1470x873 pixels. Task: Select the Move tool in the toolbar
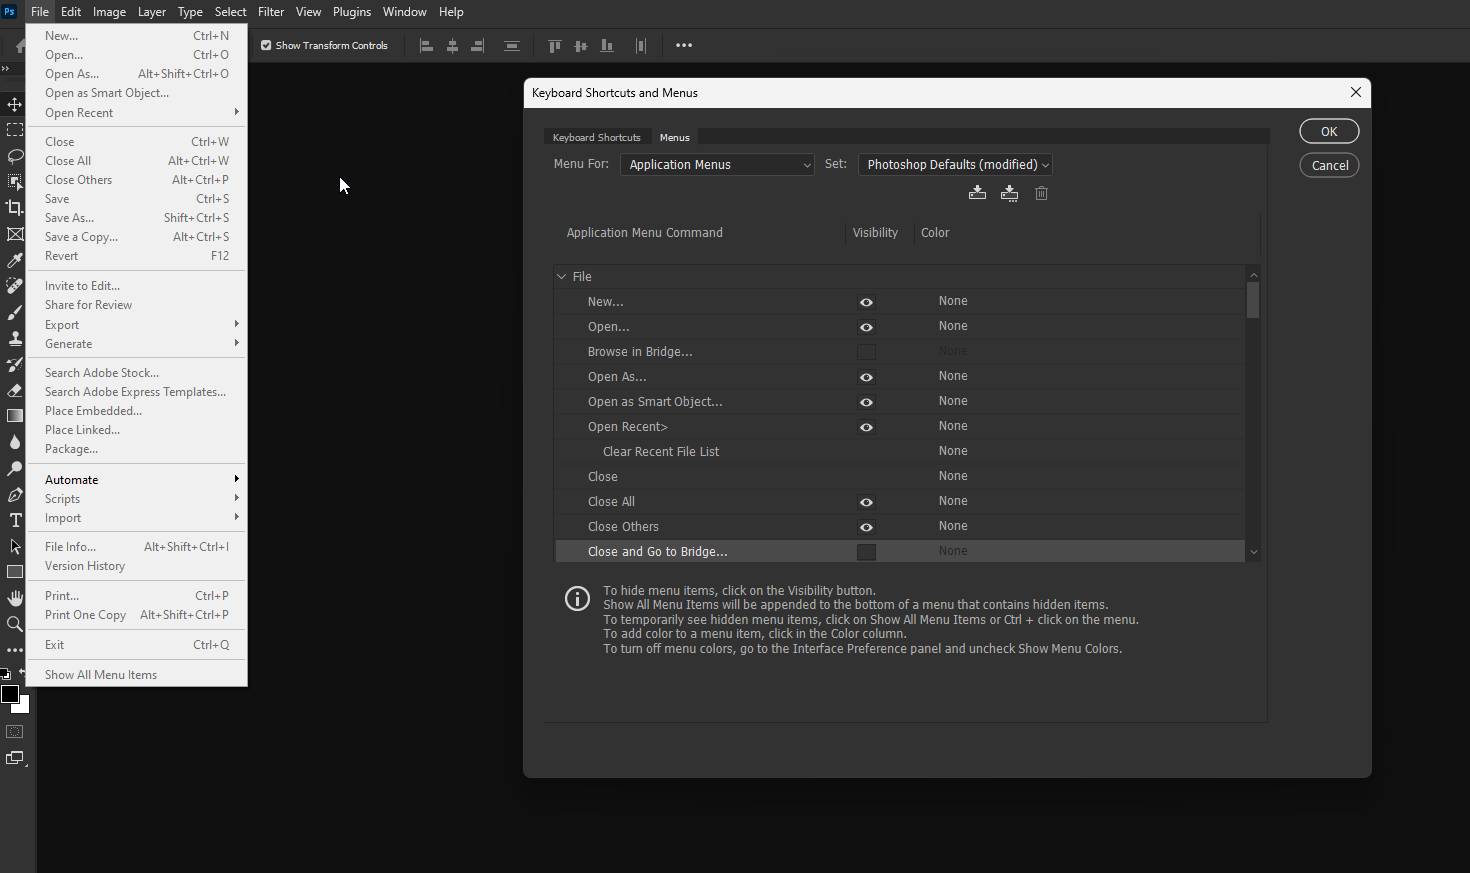click(14, 104)
